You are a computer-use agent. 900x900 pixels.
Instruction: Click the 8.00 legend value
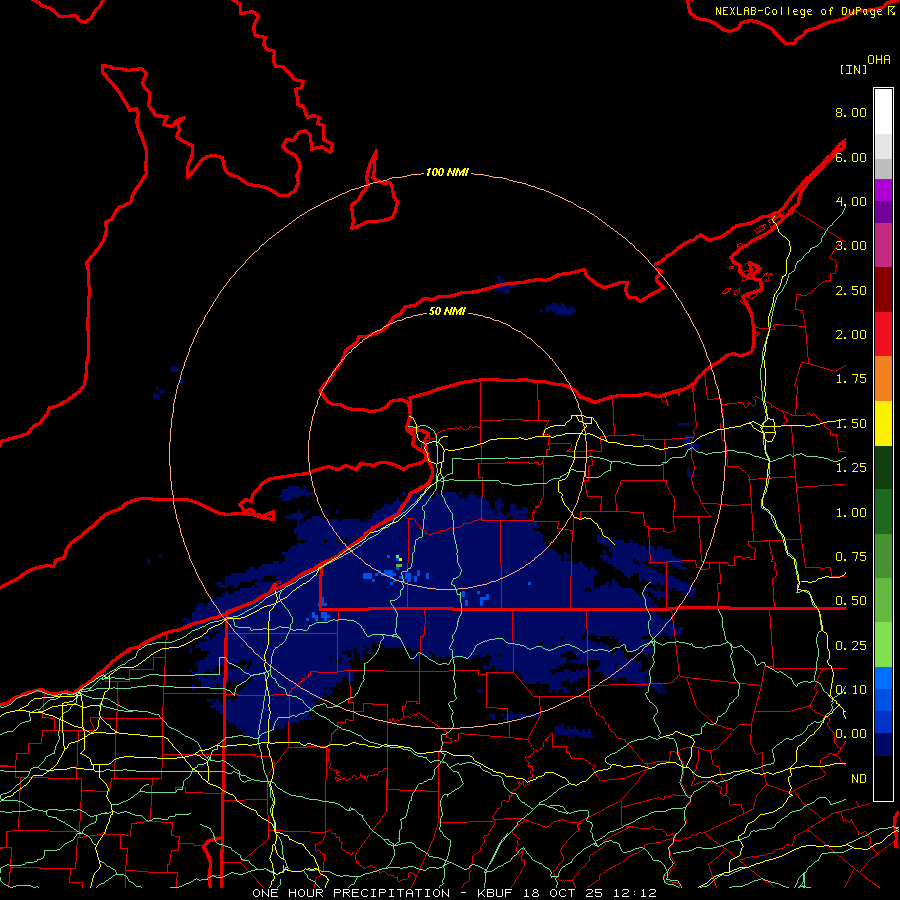pos(851,112)
